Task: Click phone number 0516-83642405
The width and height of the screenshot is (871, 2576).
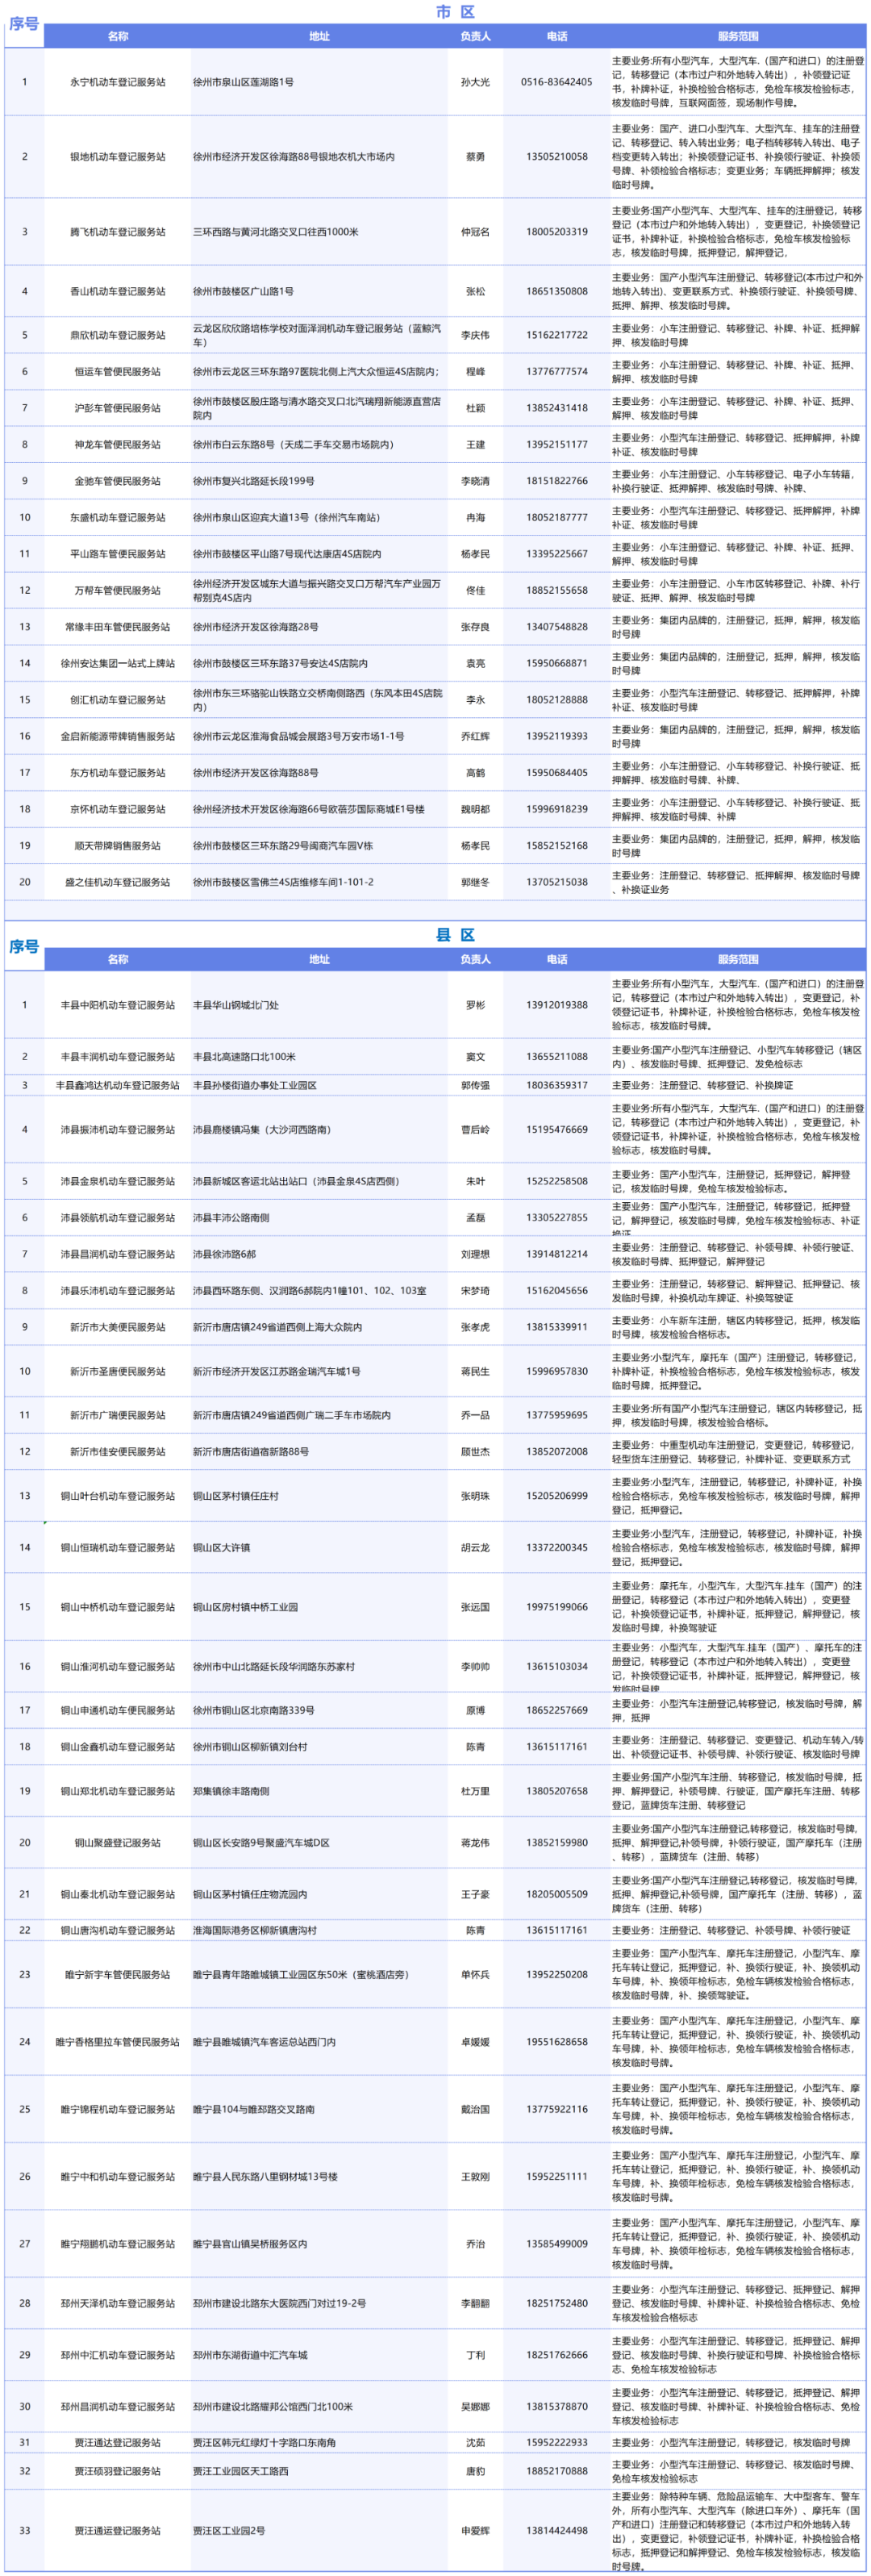Action: click(557, 82)
